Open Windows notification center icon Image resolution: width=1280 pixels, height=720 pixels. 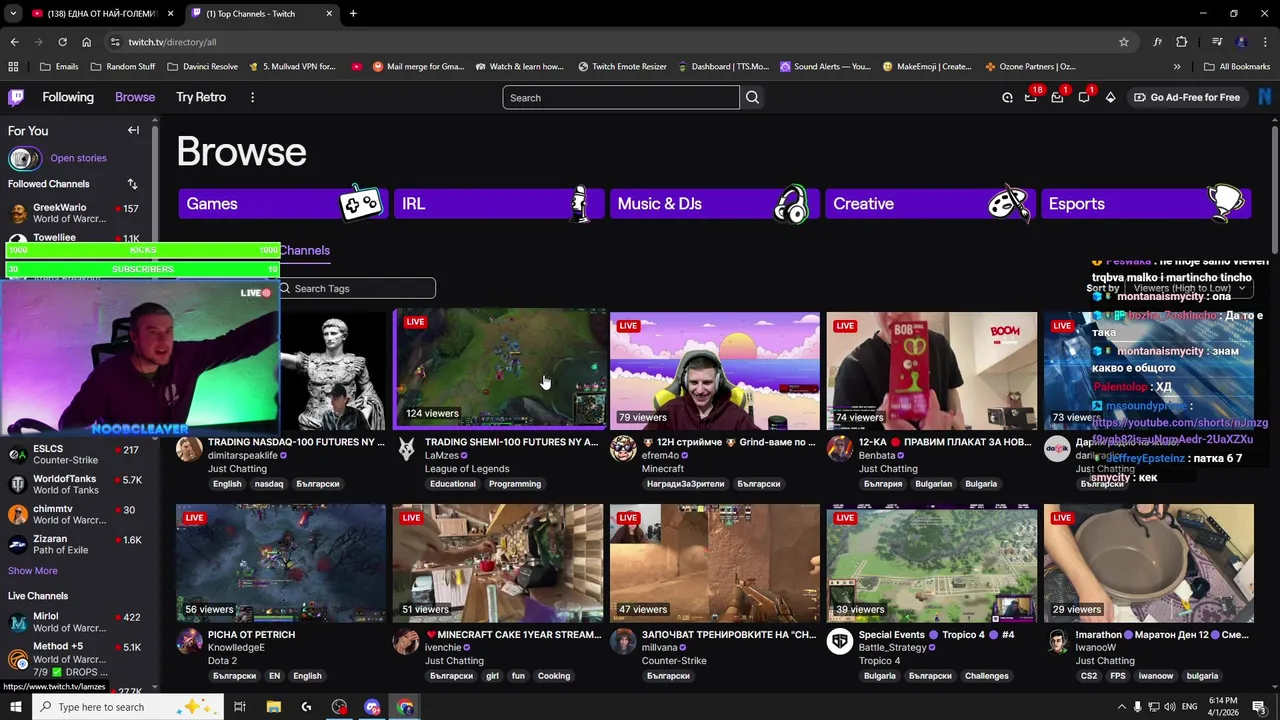(x=1259, y=707)
